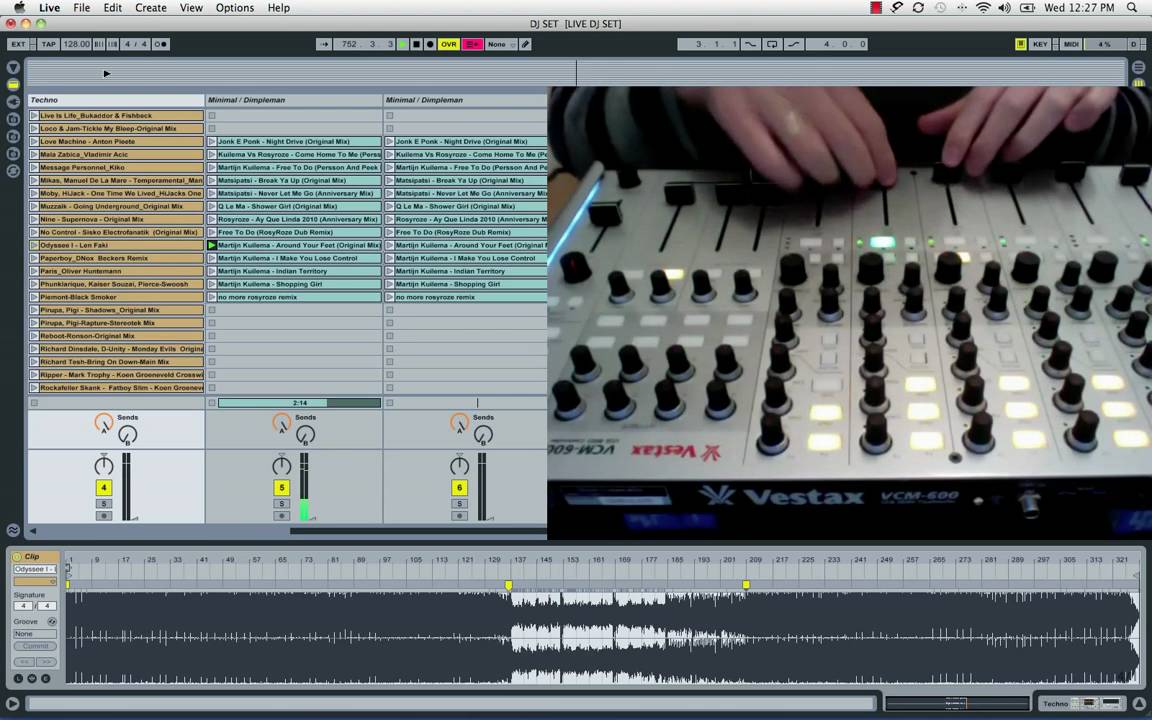Toggle the arrangement loop switch
This screenshot has width=1152, height=720.
click(772, 44)
